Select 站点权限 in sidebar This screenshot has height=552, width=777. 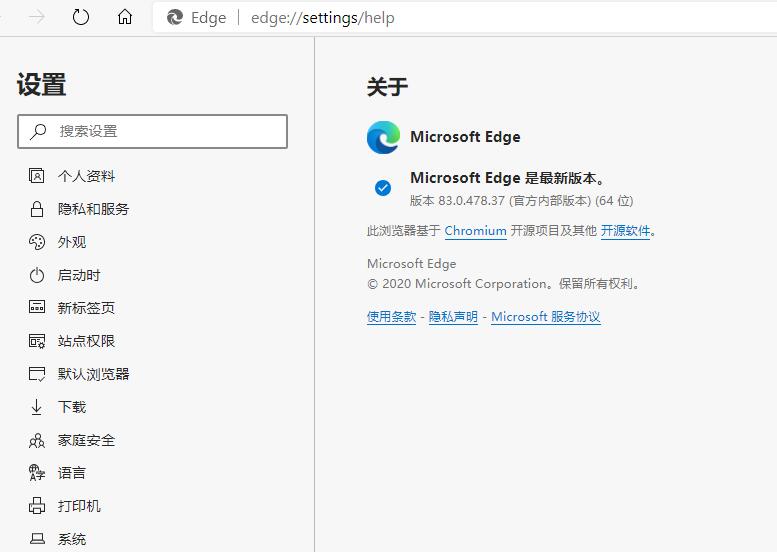tap(86, 341)
